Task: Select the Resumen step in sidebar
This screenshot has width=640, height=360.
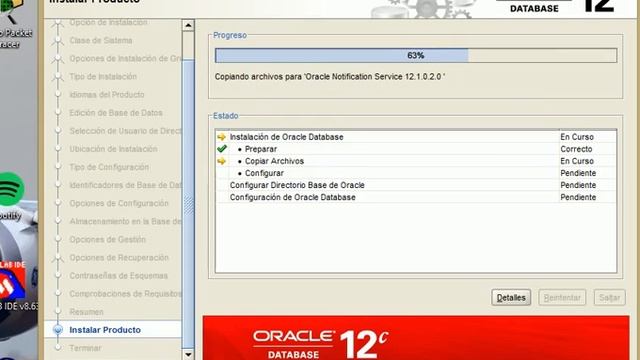Action: click(86, 312)
